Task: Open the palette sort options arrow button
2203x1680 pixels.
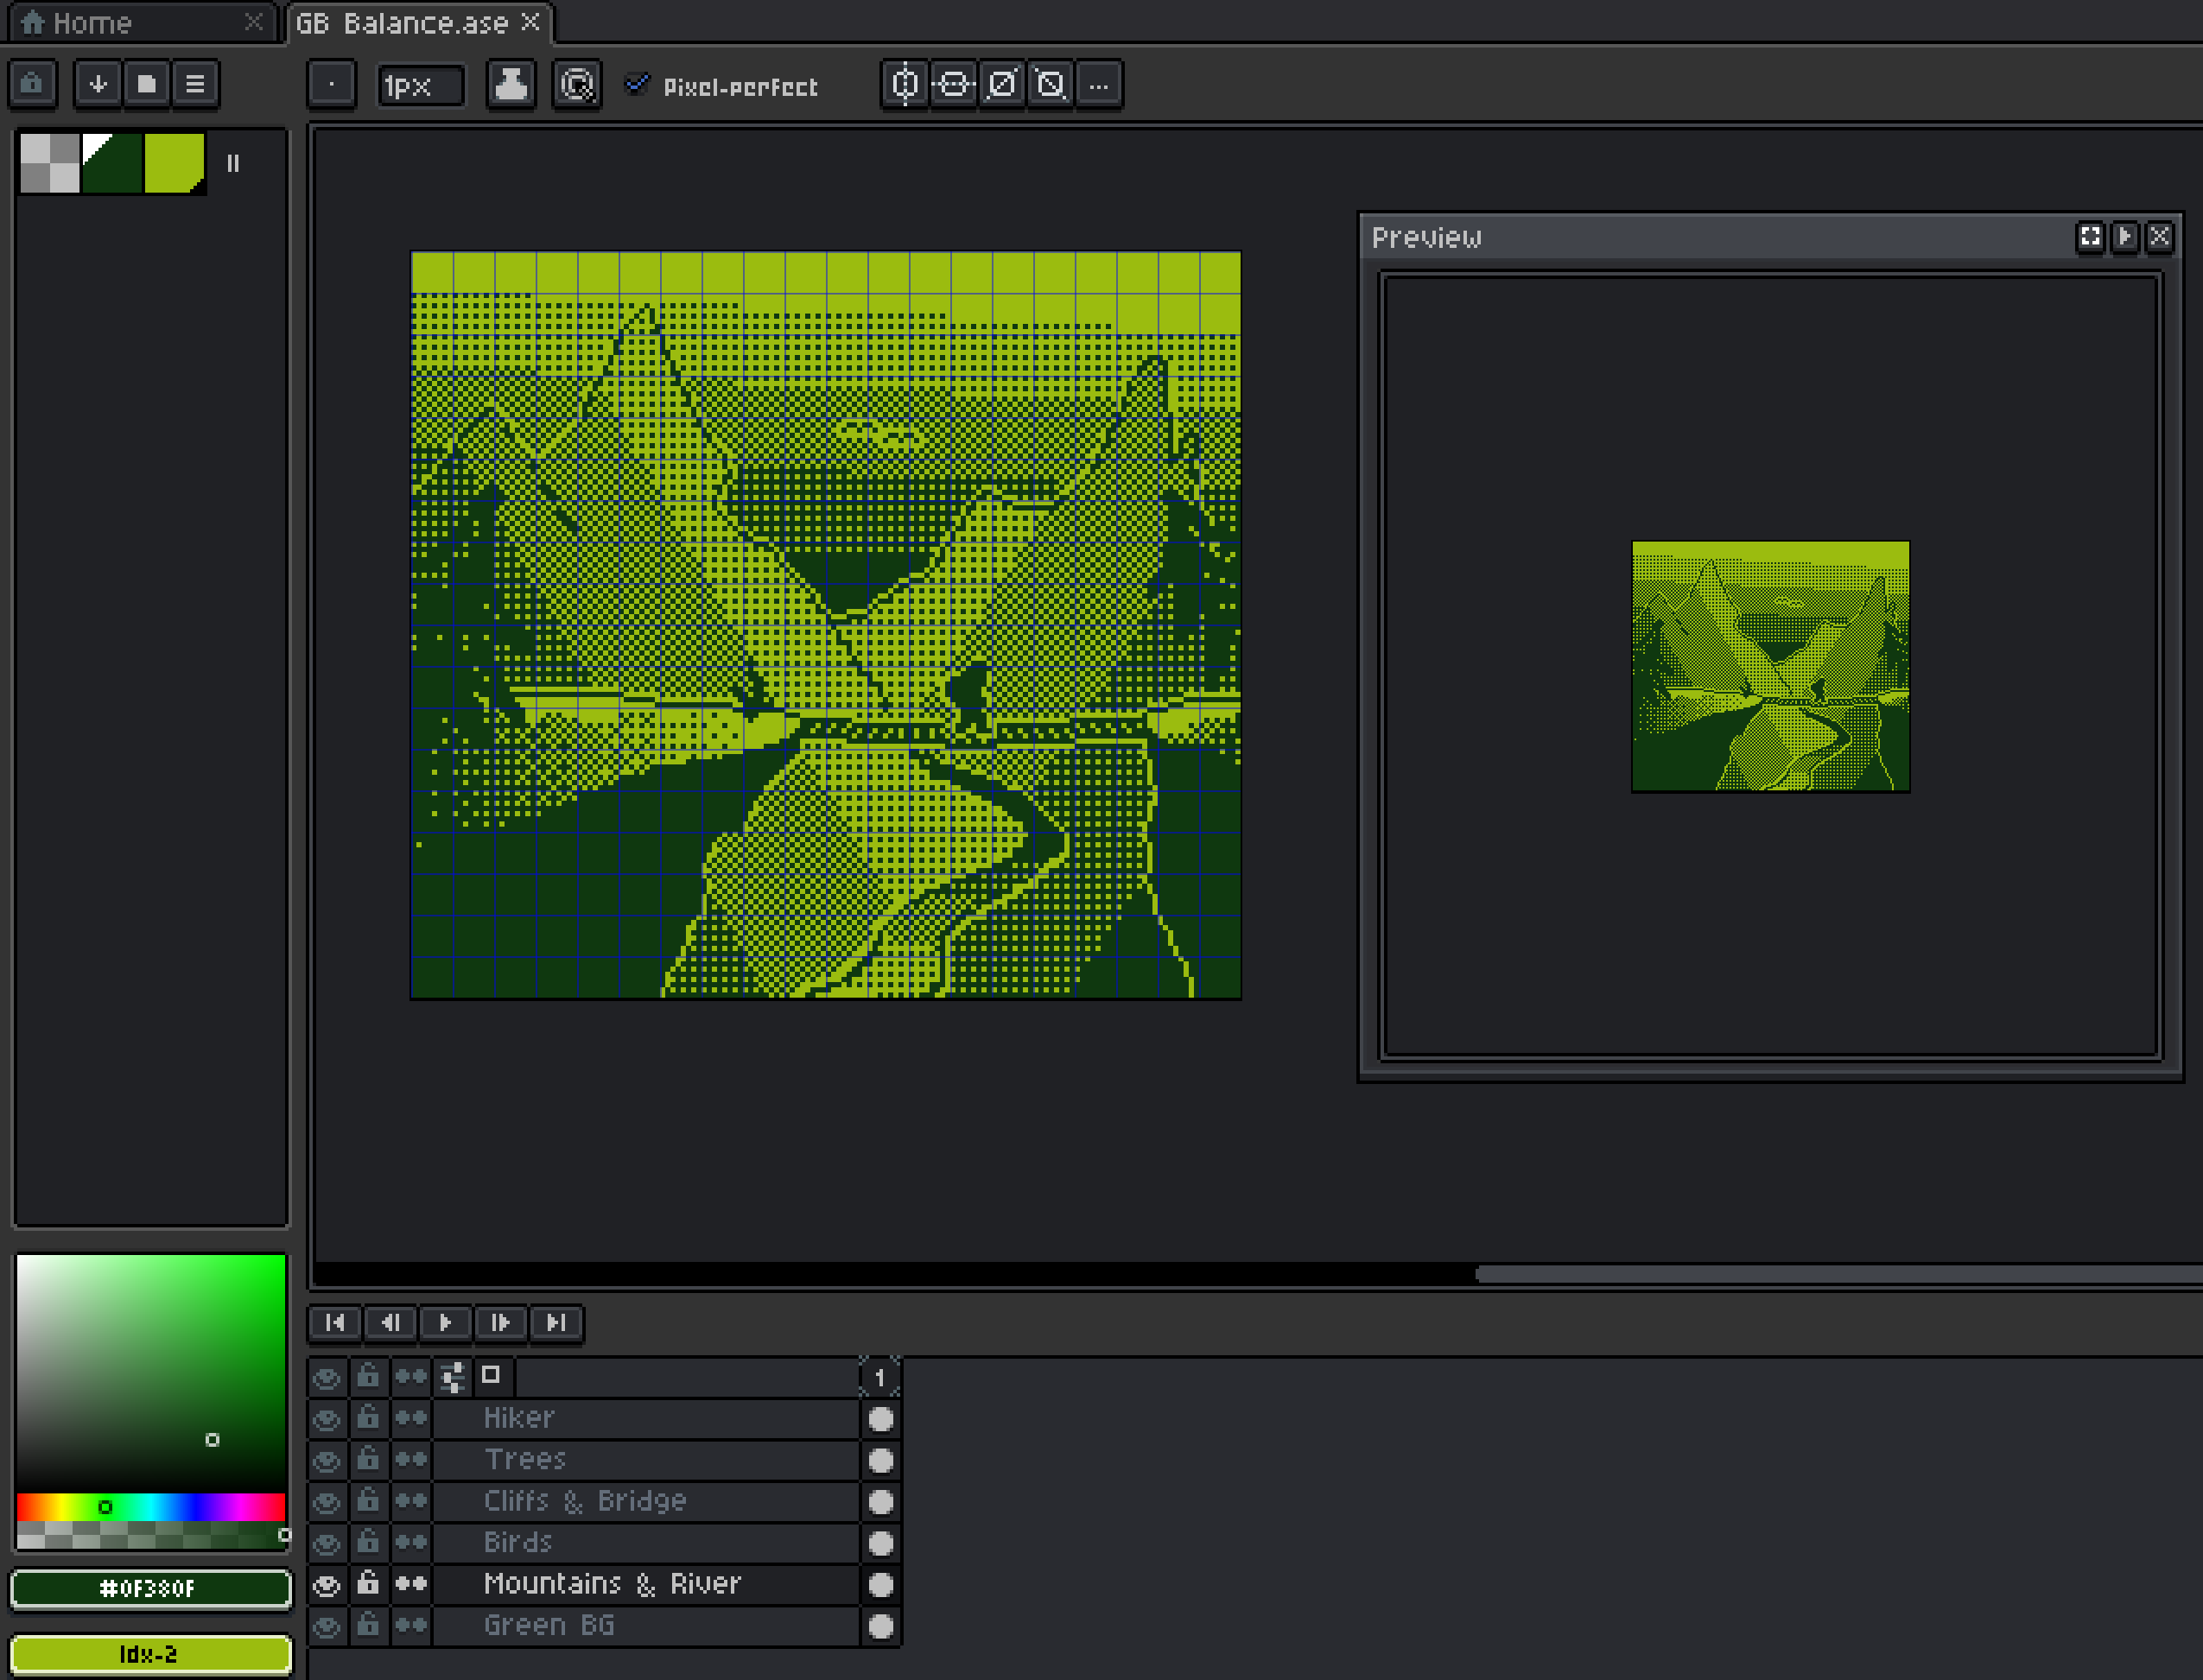Action: [98, 84]
